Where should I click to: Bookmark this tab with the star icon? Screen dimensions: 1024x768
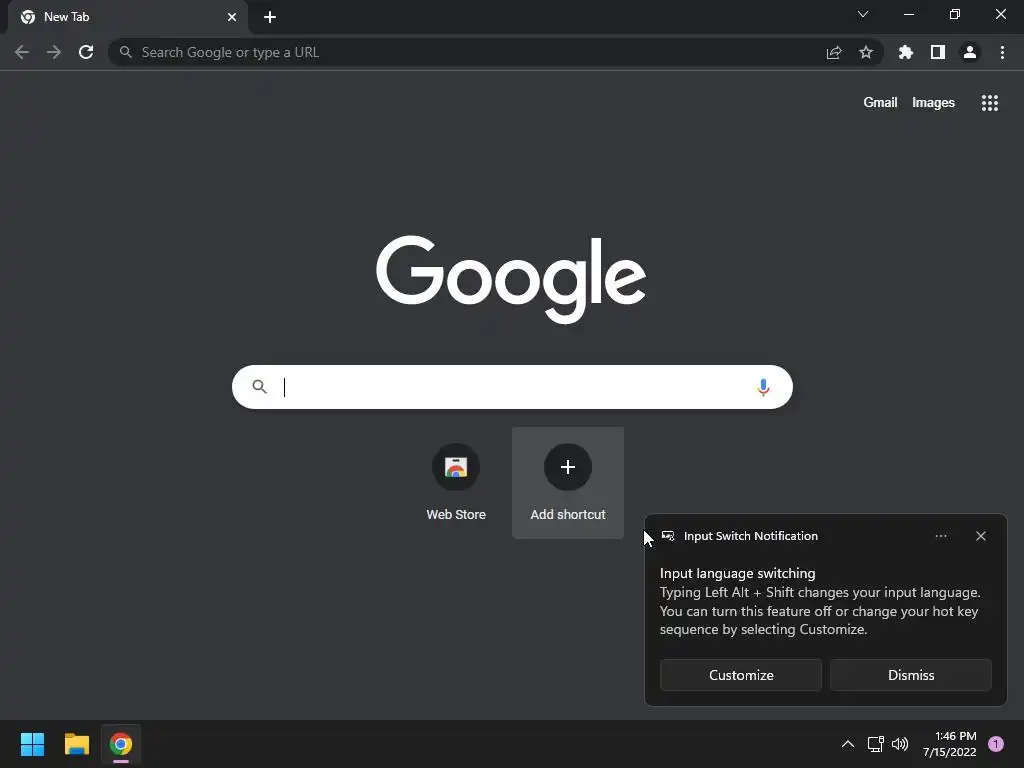tap(866, 52)
